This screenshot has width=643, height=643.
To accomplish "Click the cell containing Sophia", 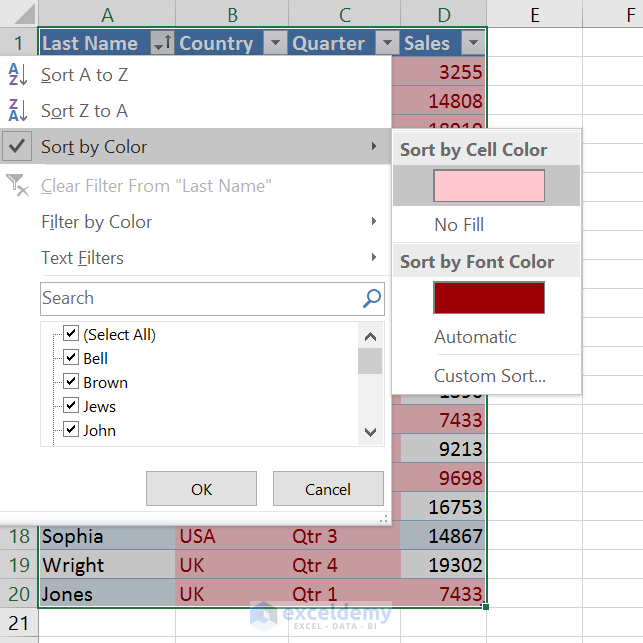I will [x=107, y=536].
